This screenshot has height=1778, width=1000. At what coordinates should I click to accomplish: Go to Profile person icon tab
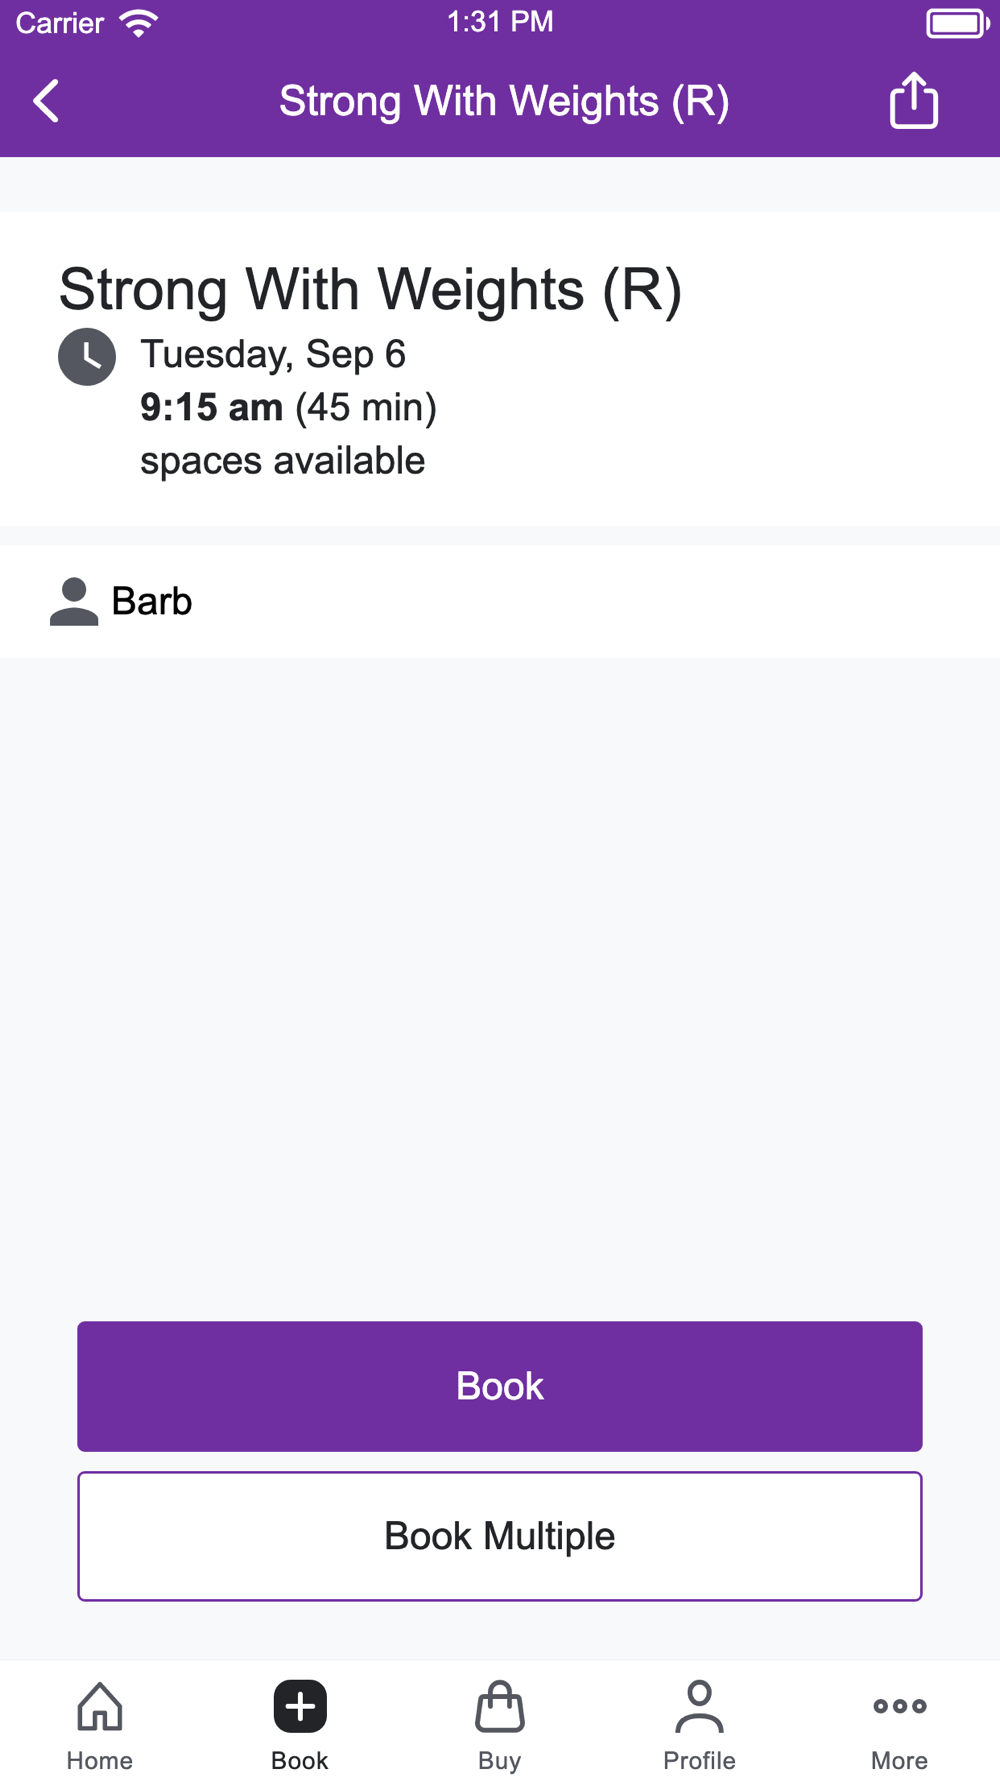(x=700, y=1706)
